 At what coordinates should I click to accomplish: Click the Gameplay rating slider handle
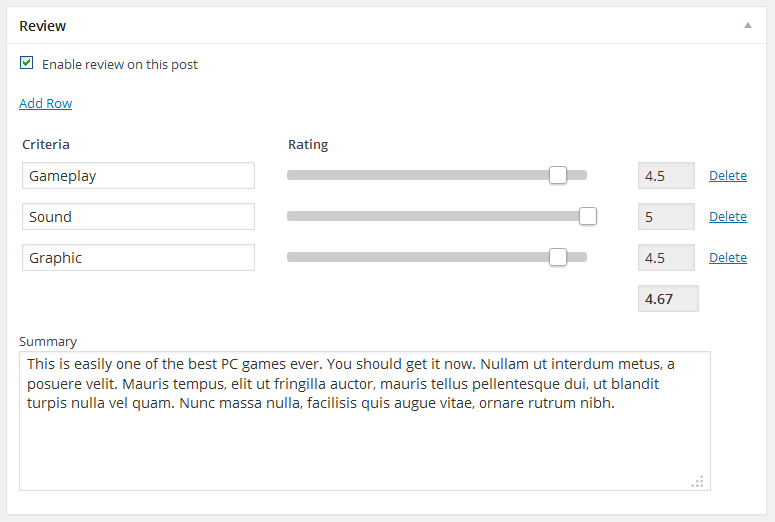tap(558, 176)
